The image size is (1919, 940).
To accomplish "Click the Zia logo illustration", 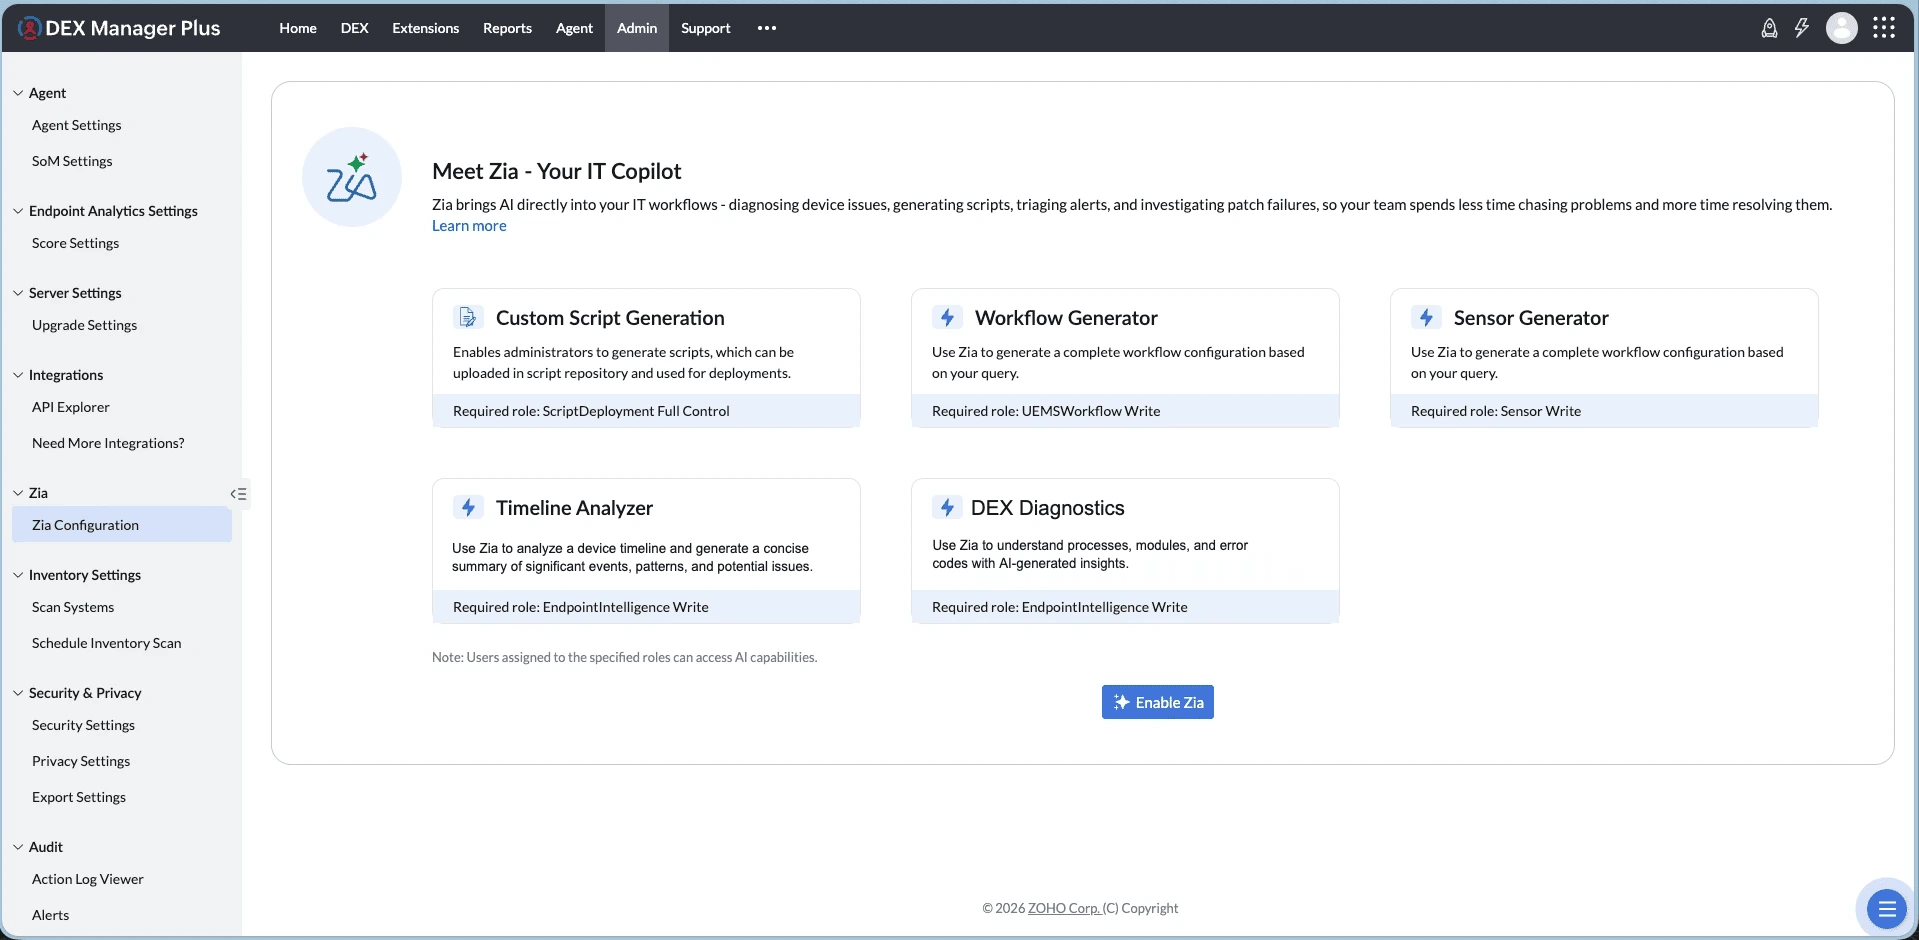I will point(352,177).
